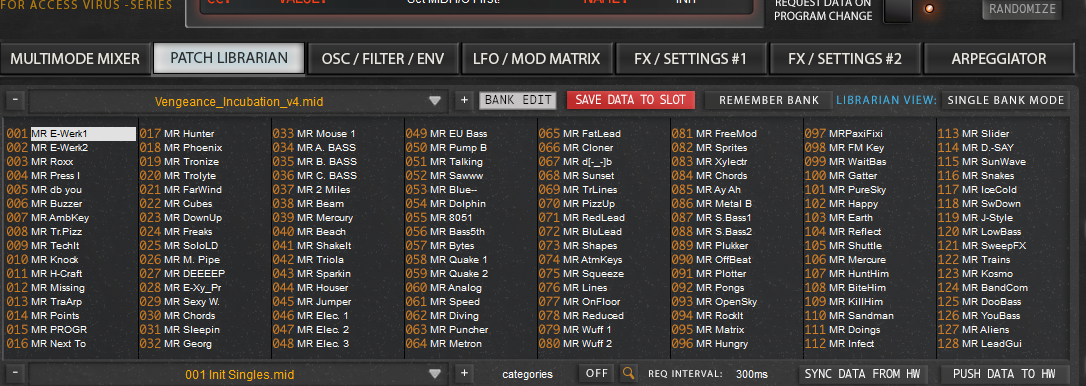The image size is (1086, 386).
Task: Click PUSH DATA TO HW
Action: 1004,374
